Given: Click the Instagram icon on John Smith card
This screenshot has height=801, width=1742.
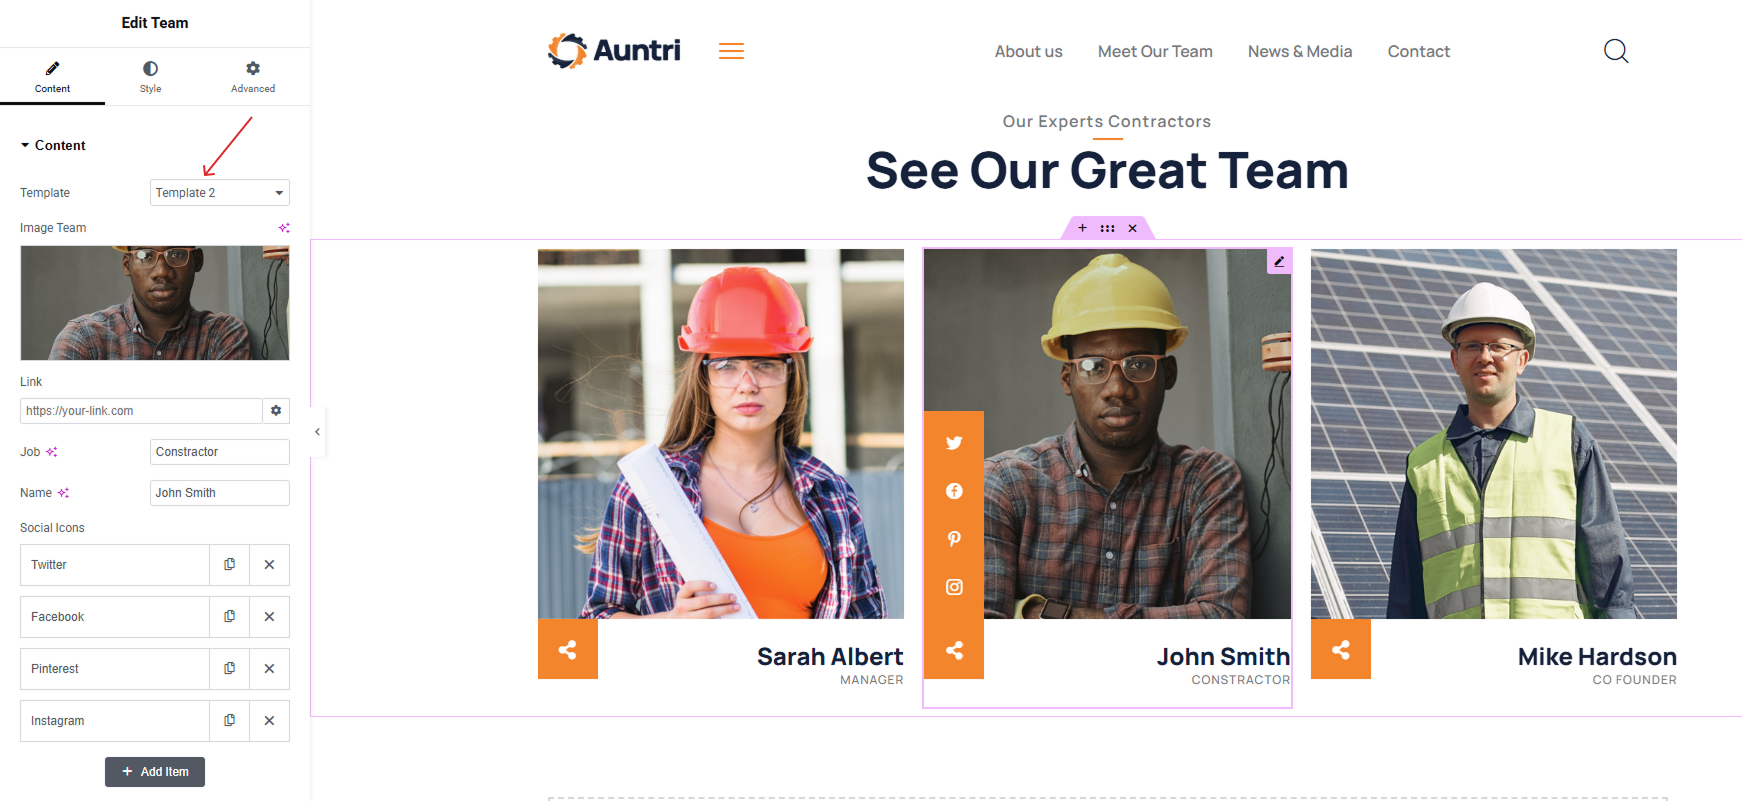Looking at the screenshot, I should pyautogui.click(x=954, y=587).
